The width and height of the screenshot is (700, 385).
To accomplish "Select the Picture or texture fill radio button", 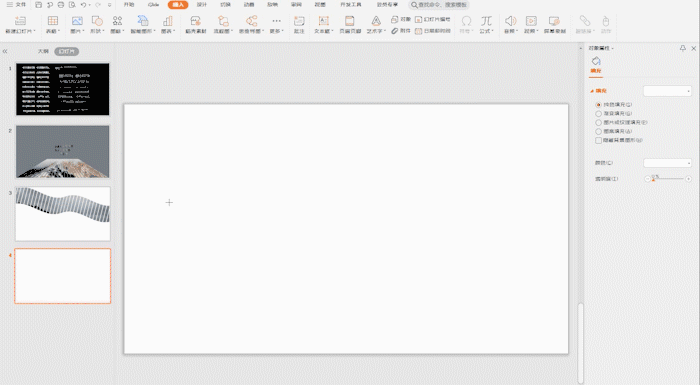I will tap(598, 122).
